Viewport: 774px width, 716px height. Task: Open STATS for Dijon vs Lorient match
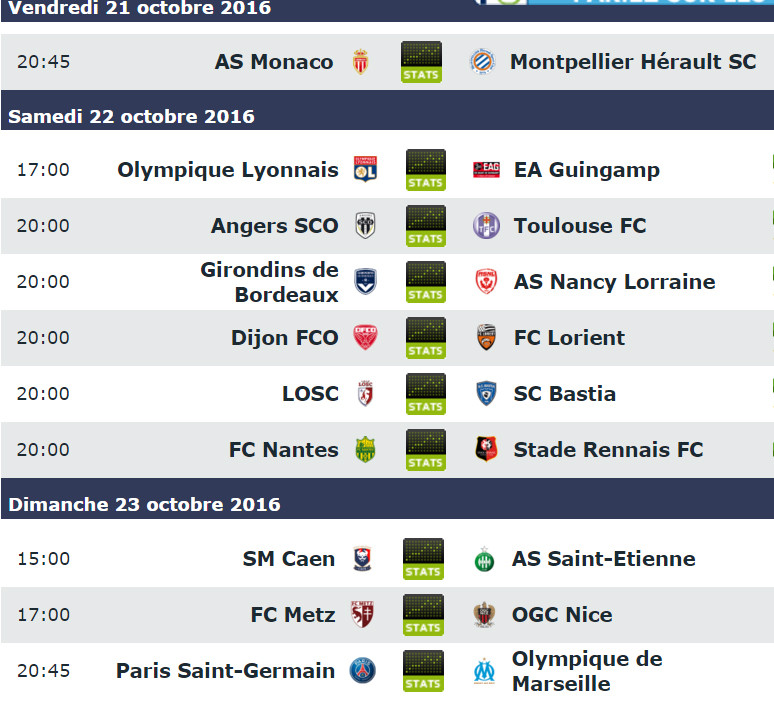pyautogui.click(x=426, y=338)
